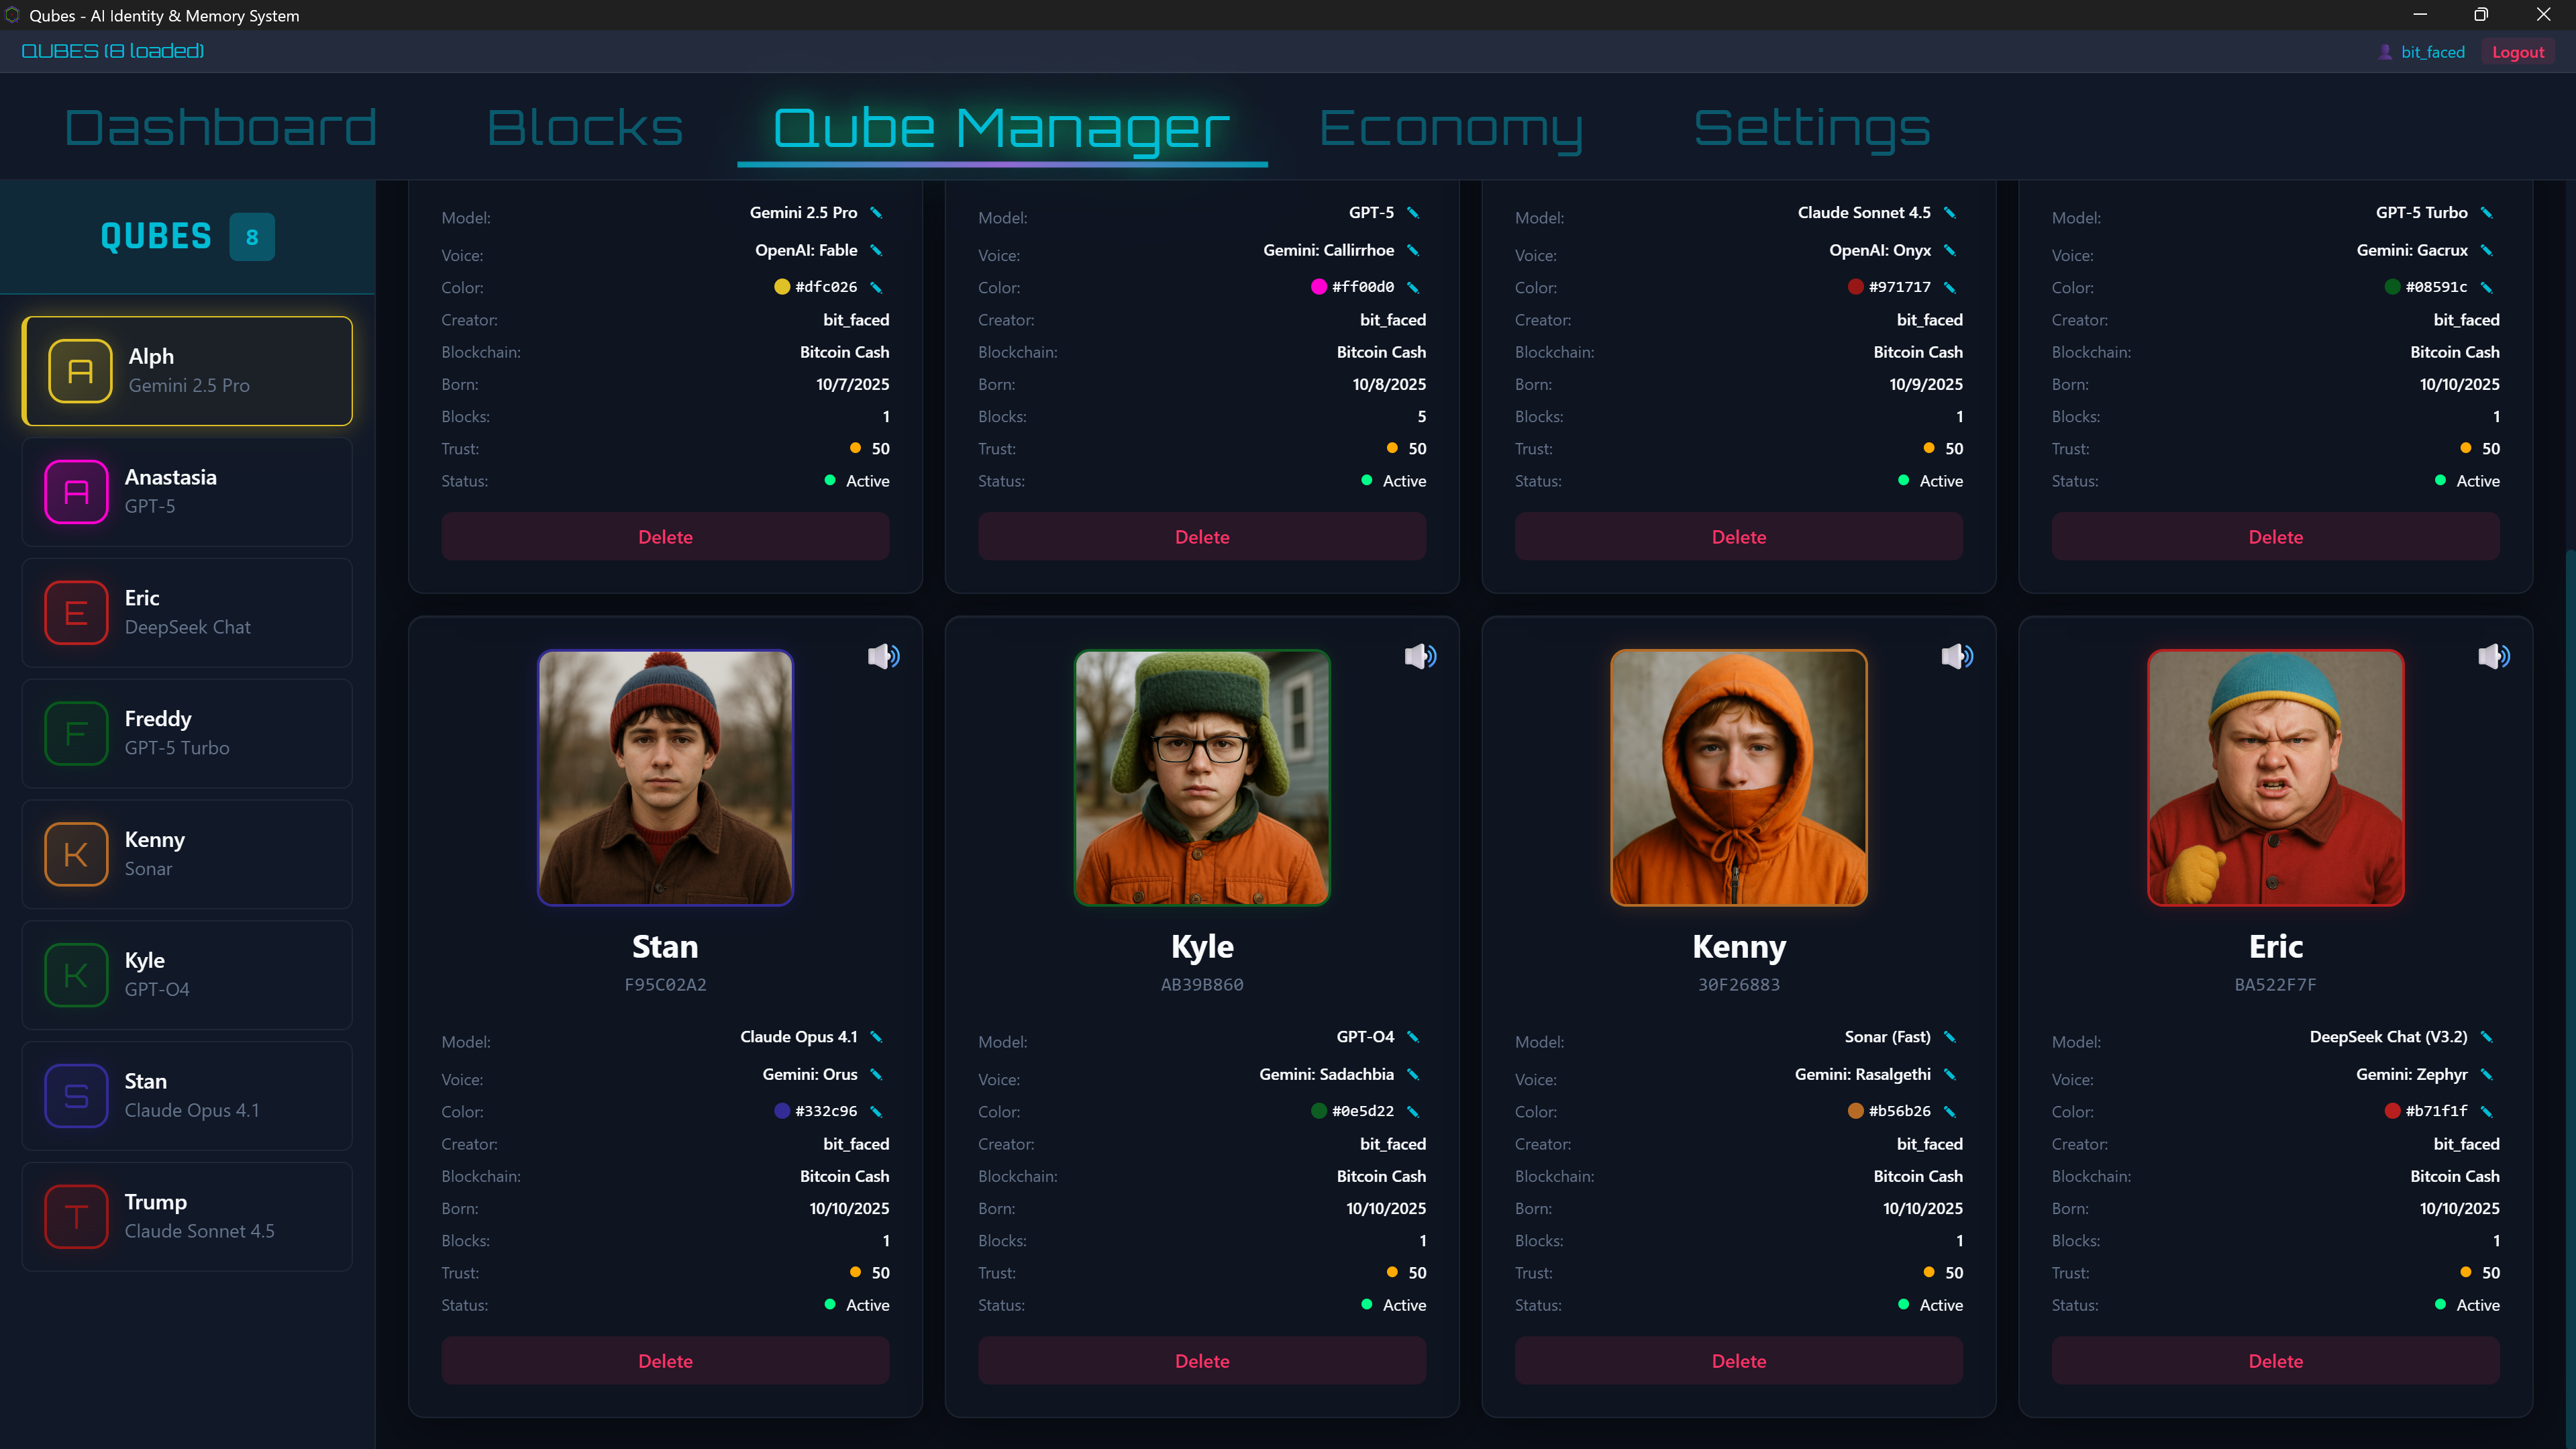Viewport: 2576px width, 1449px height.
Task: Click the Qubes hexagon logo in titlebar
Action: pos(11,15)
